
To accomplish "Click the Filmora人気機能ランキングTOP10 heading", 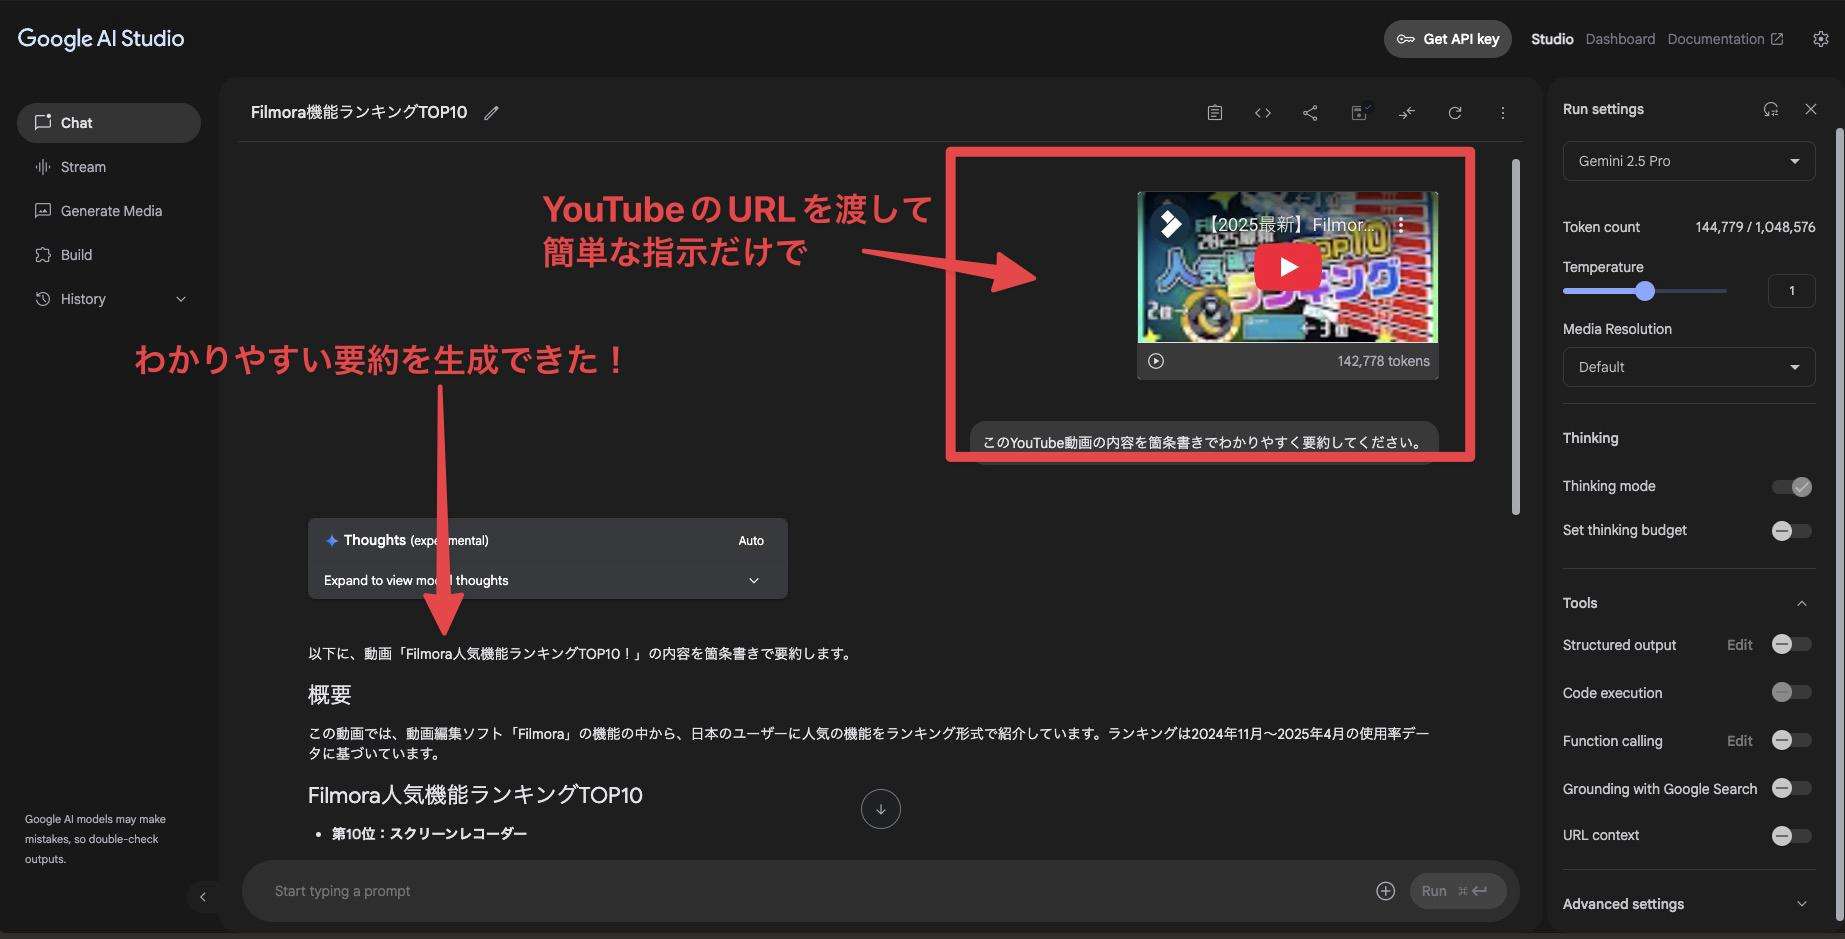I will [x=475, y=796].
